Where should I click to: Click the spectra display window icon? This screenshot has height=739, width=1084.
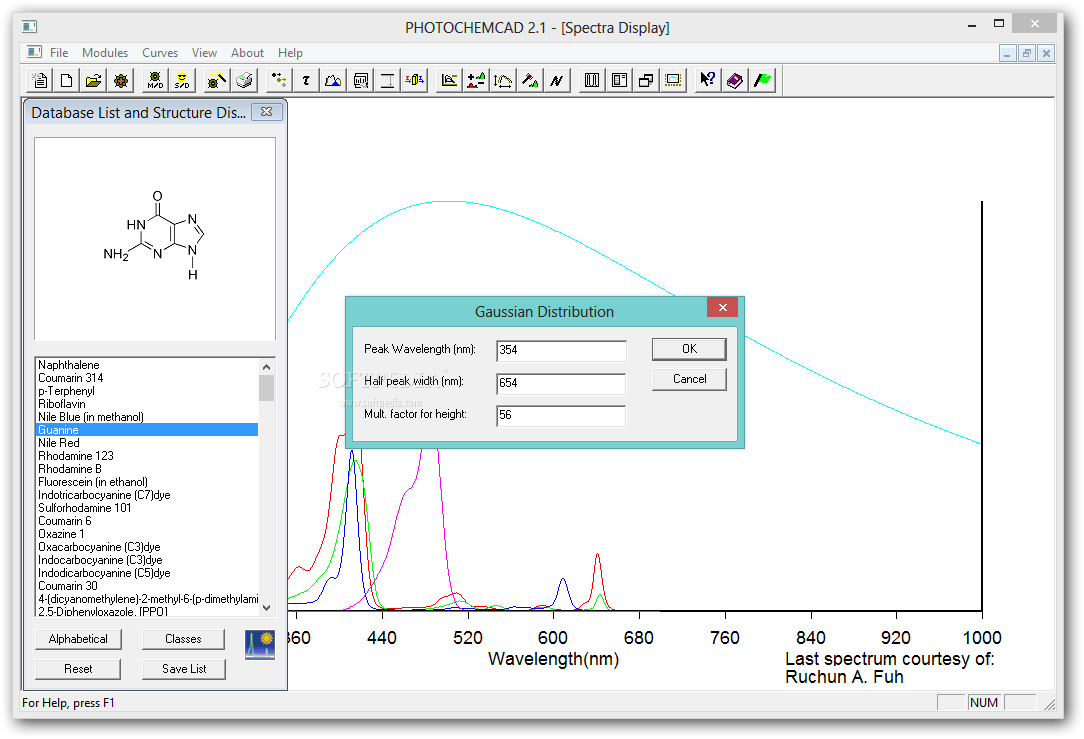(x=673, y=81)
